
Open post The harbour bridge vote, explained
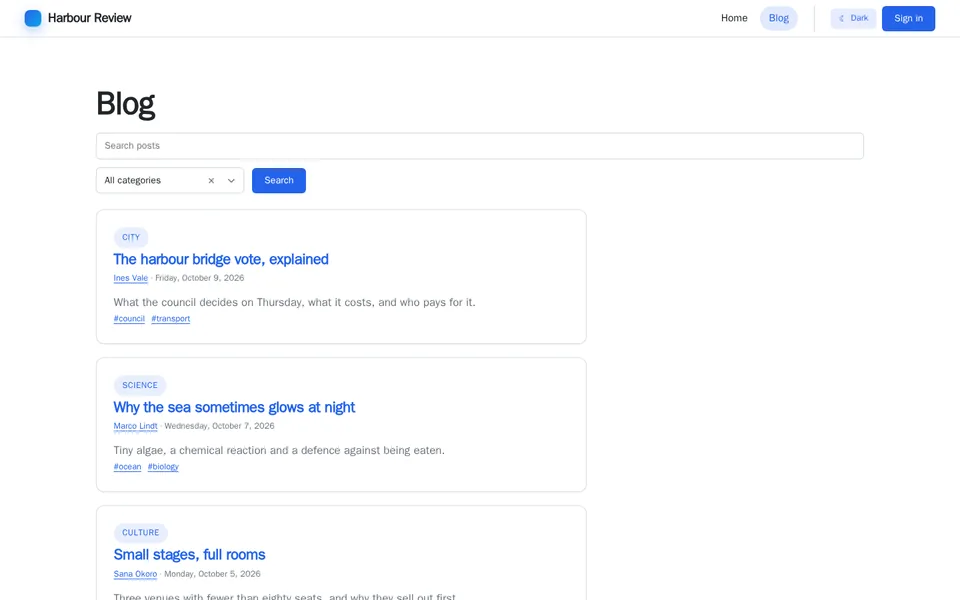coord(221,260)
